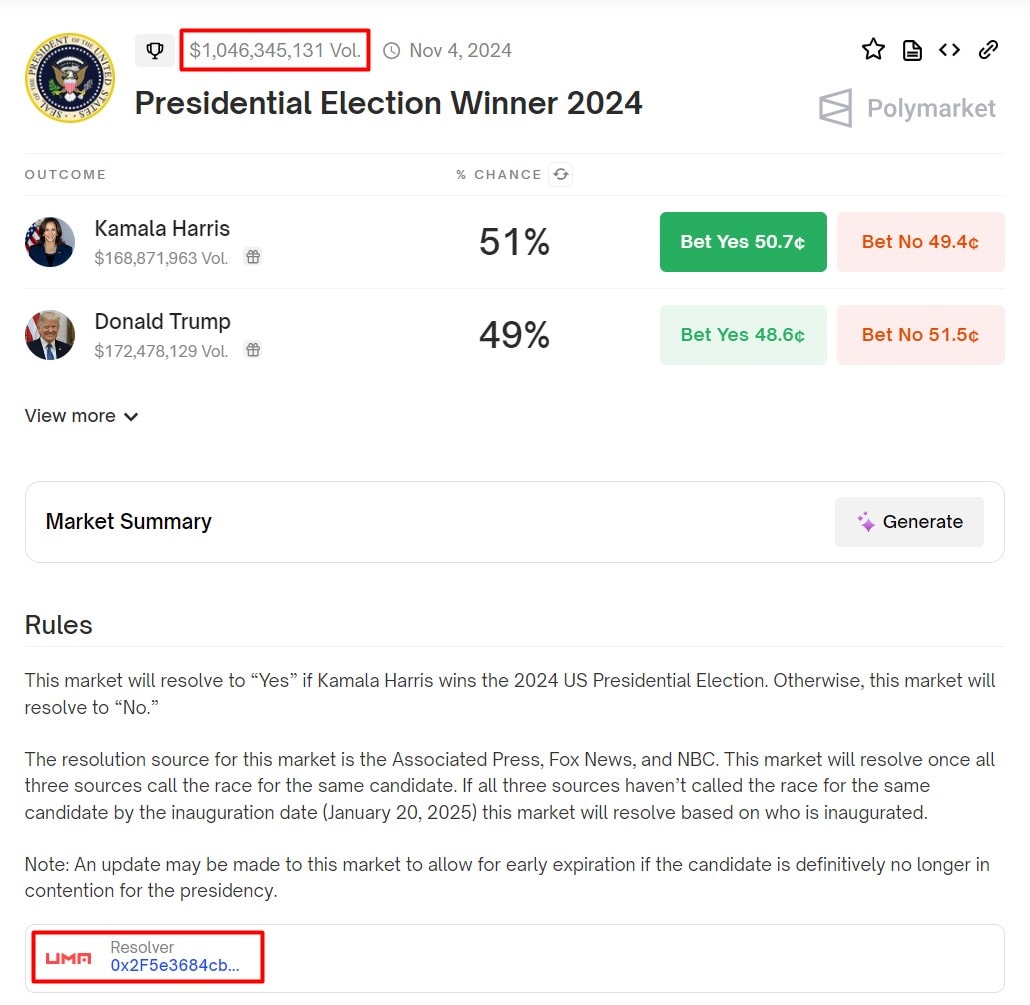Screen dimensions: 1030x1005
Task: Click gift icon under Kamala Harris
Action: click(253, 257)
